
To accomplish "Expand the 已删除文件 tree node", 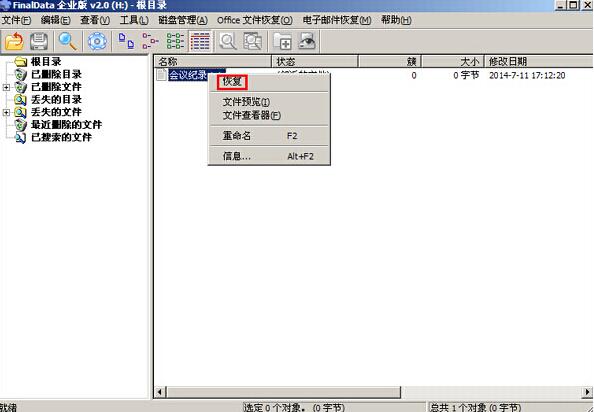I will 6,87.
